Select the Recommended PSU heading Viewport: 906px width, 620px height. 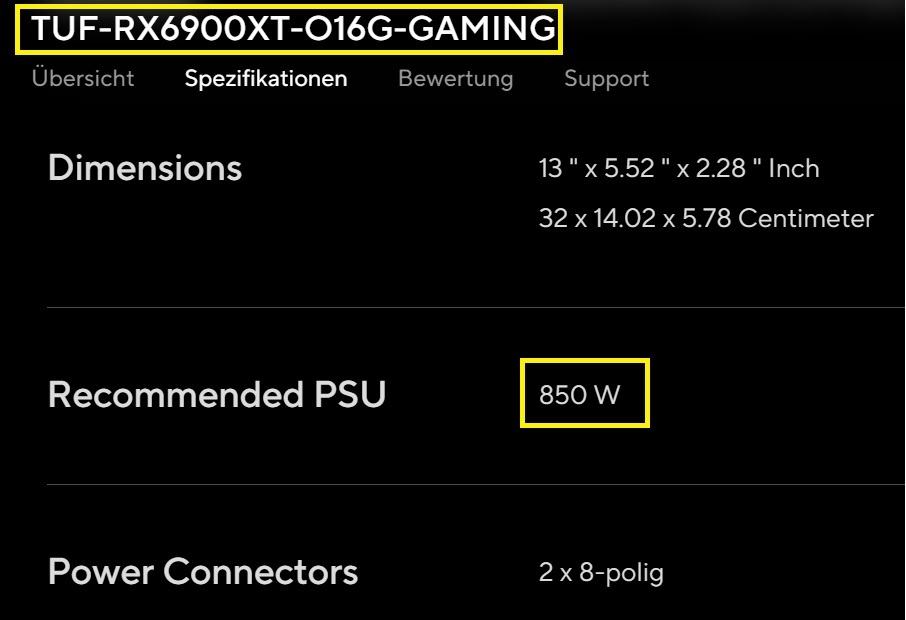click(x=216, y=395)
